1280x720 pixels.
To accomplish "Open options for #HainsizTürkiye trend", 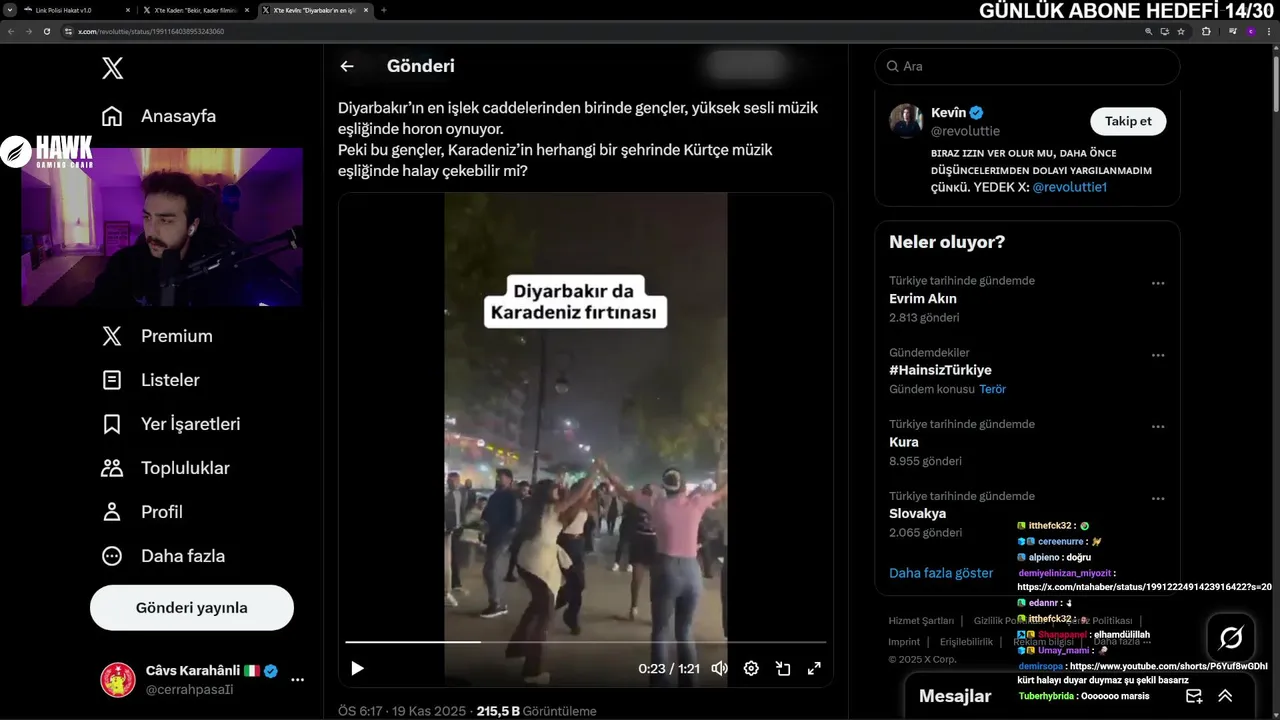I will click(1158, 355).
